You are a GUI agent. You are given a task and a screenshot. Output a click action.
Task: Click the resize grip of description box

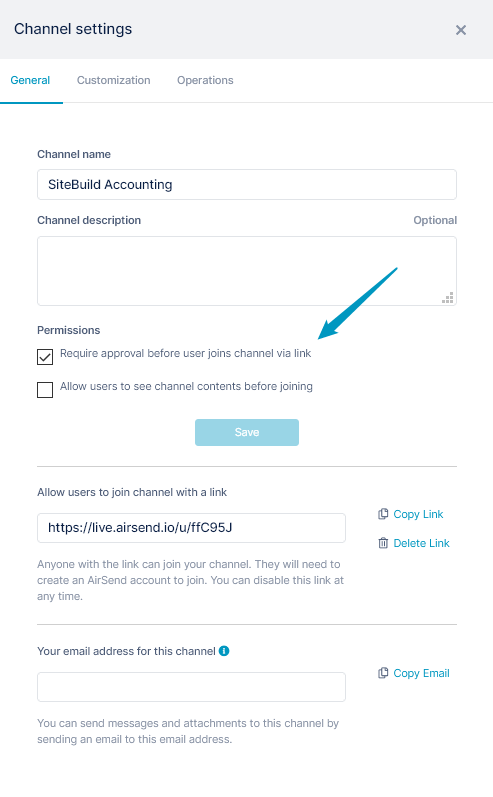click(448, 298)
